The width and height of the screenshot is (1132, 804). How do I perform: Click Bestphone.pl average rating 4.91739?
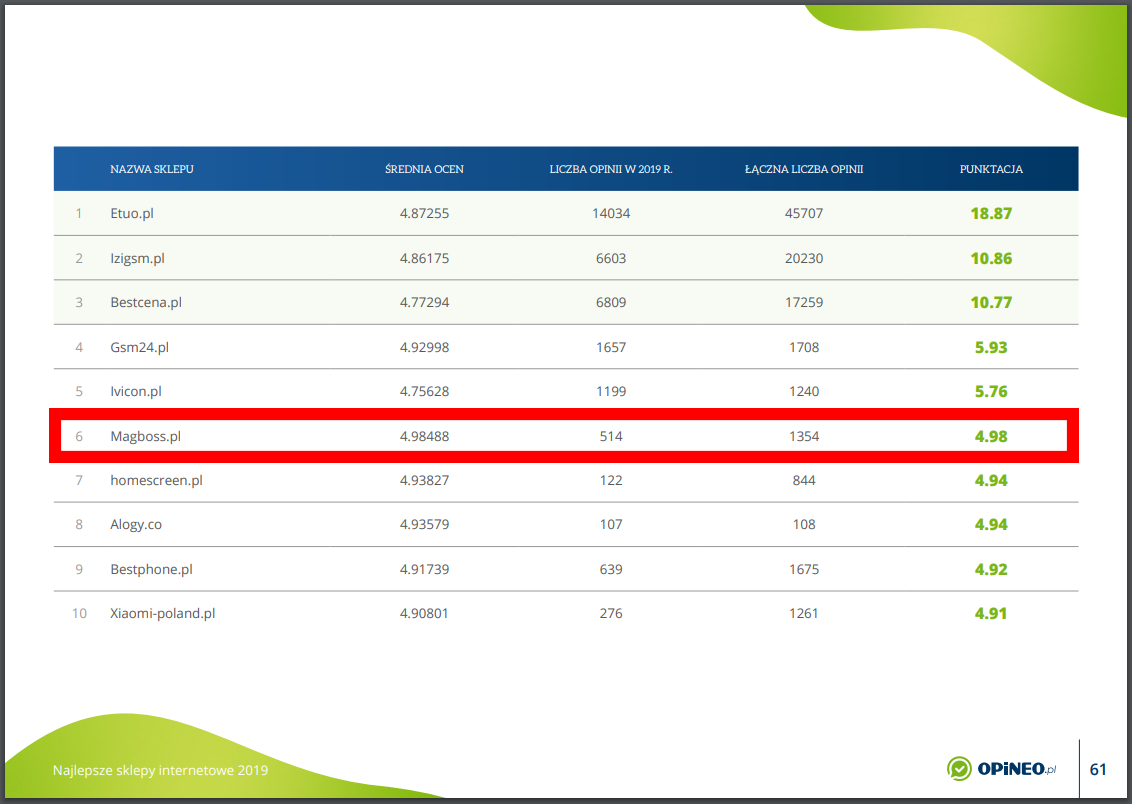coord(424,569)
